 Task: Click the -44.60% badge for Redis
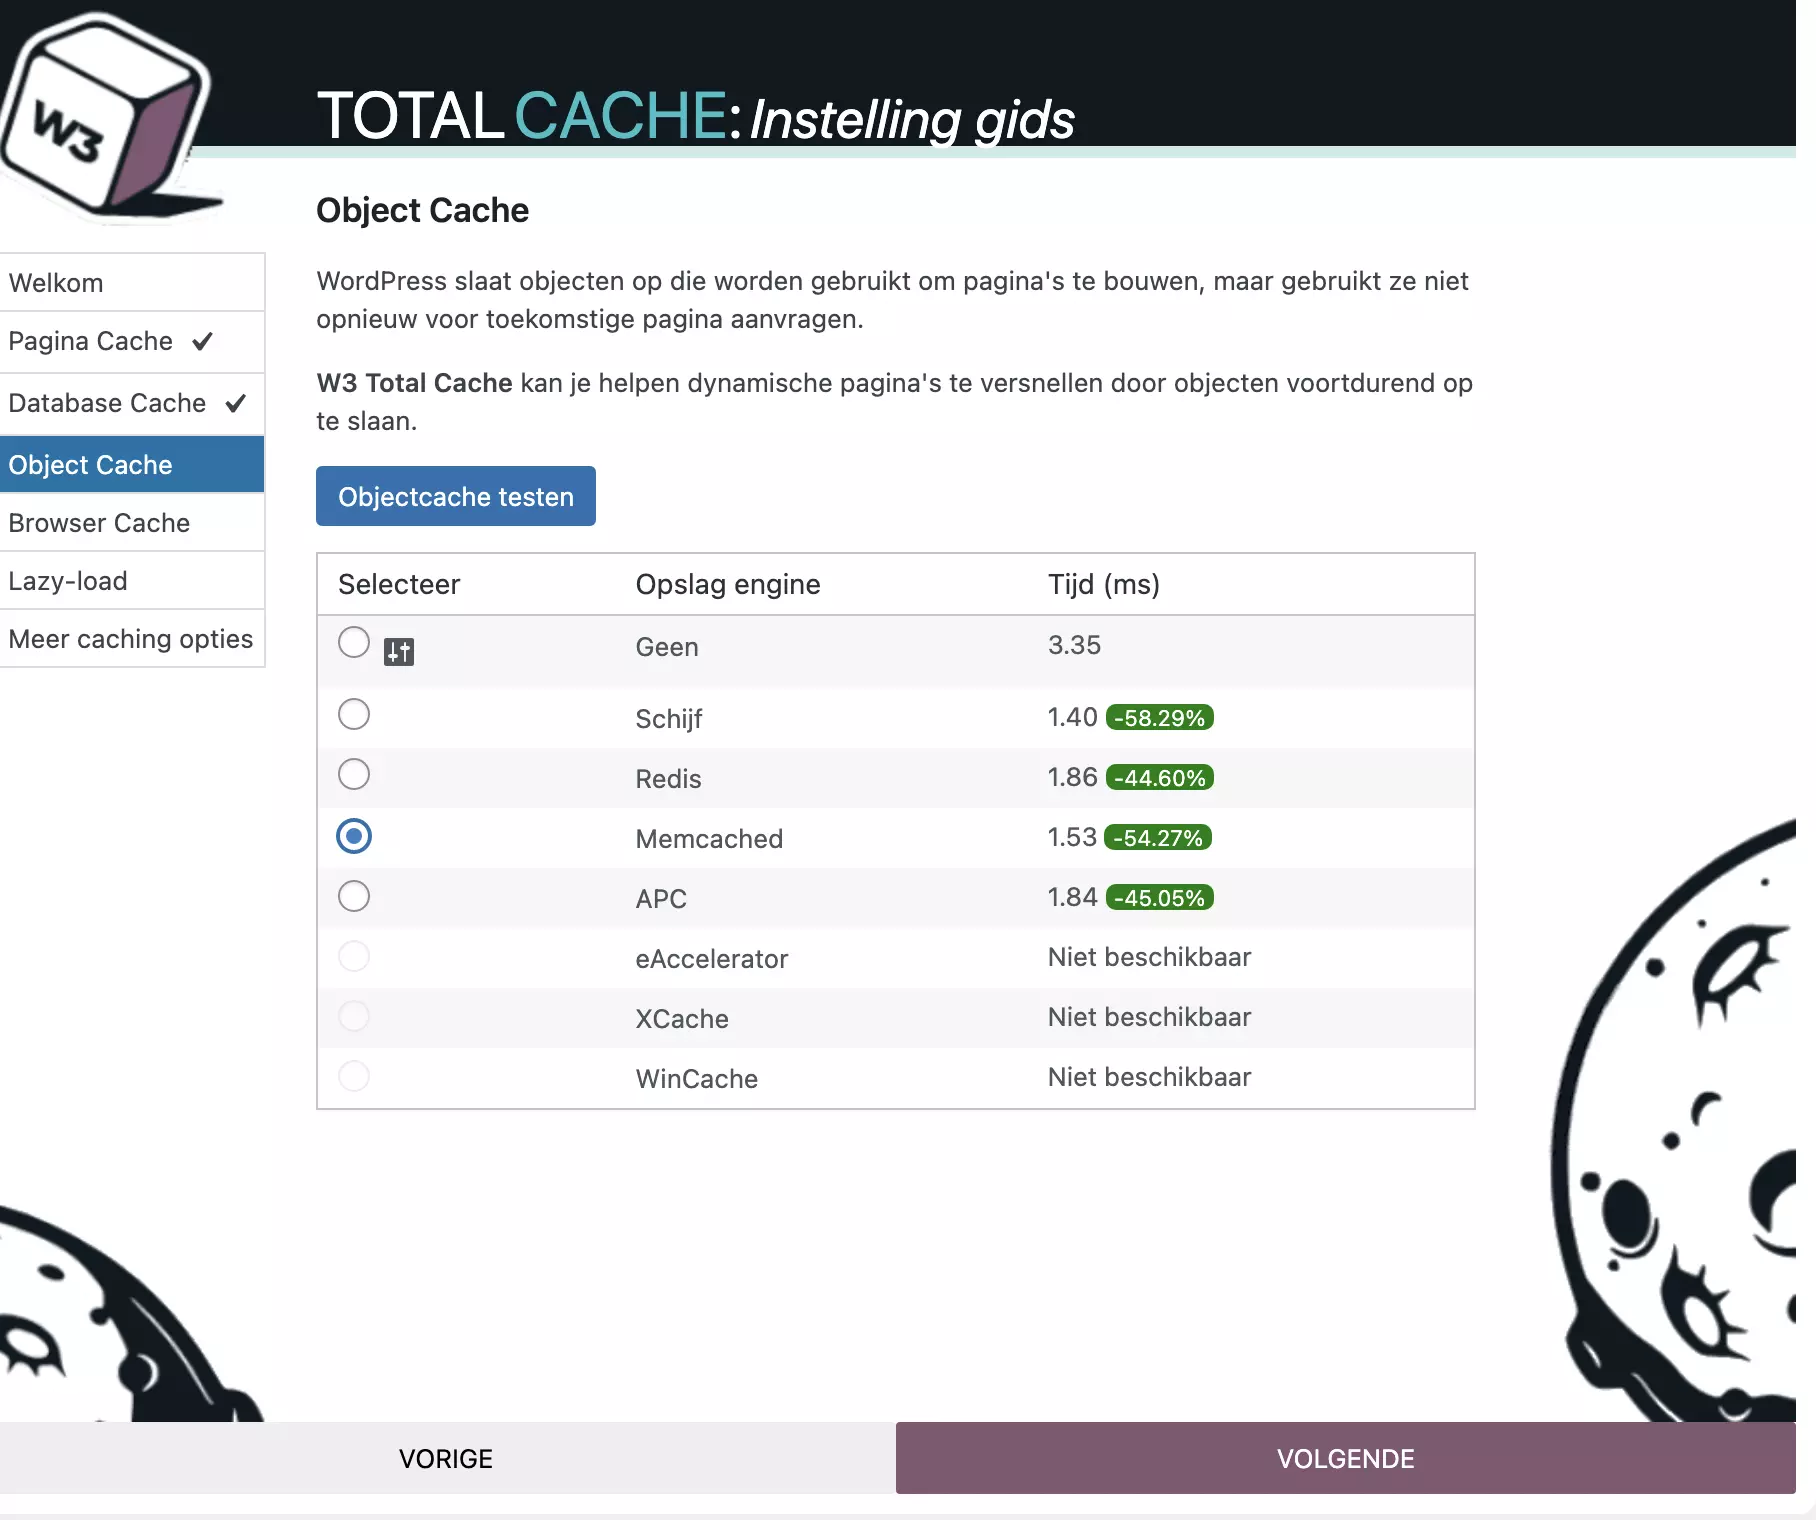click(1160, 778)
